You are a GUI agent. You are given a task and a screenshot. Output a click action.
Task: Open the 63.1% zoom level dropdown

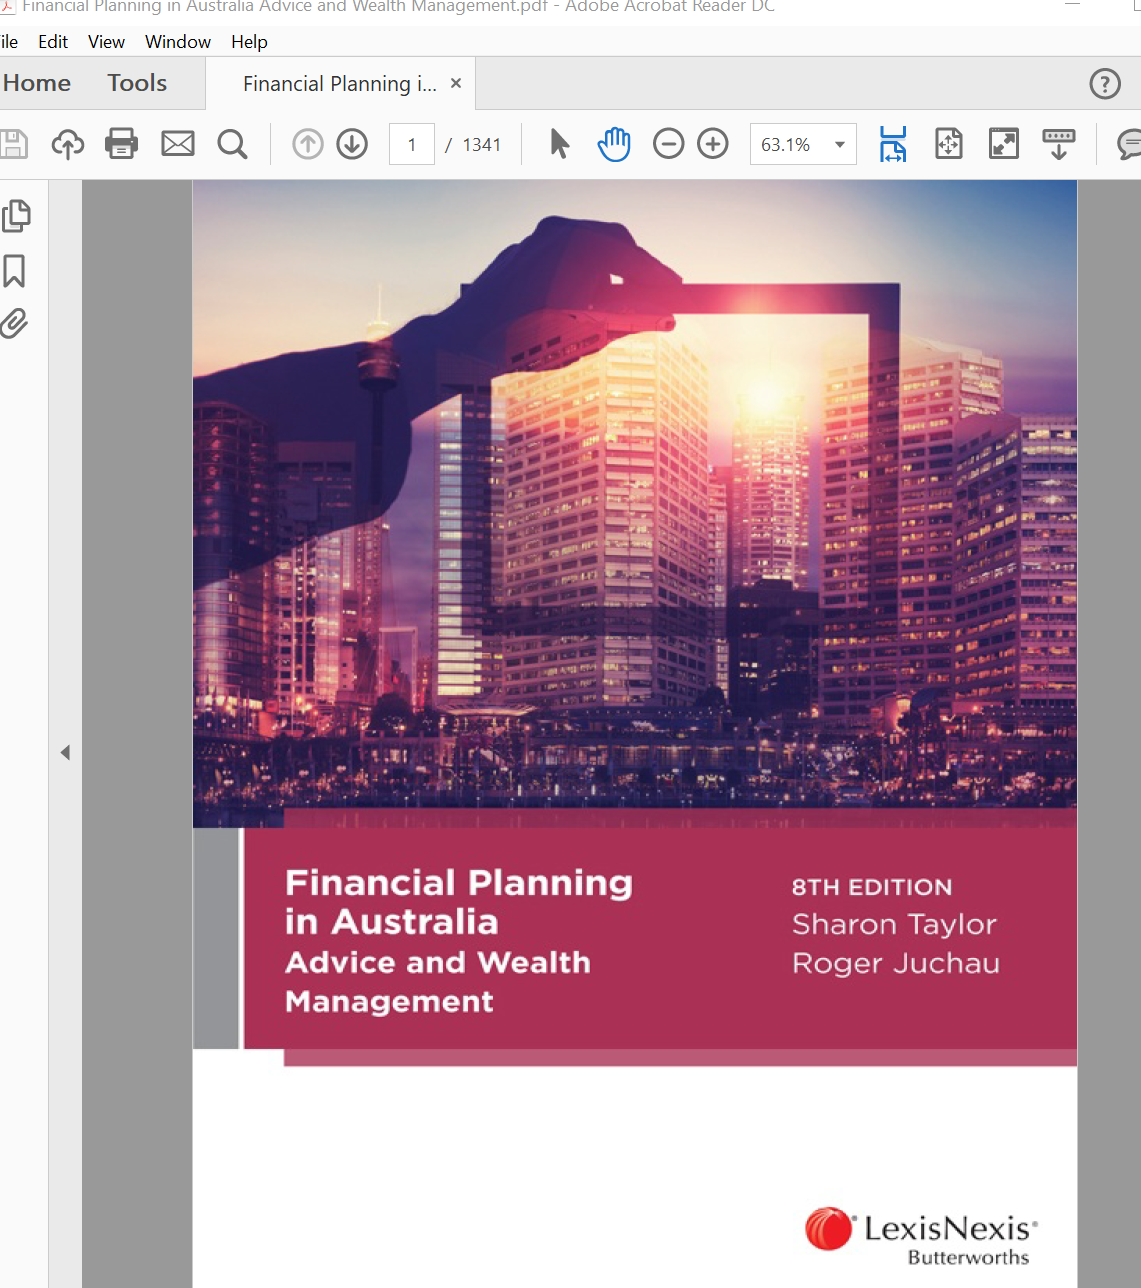pos(840,145)
